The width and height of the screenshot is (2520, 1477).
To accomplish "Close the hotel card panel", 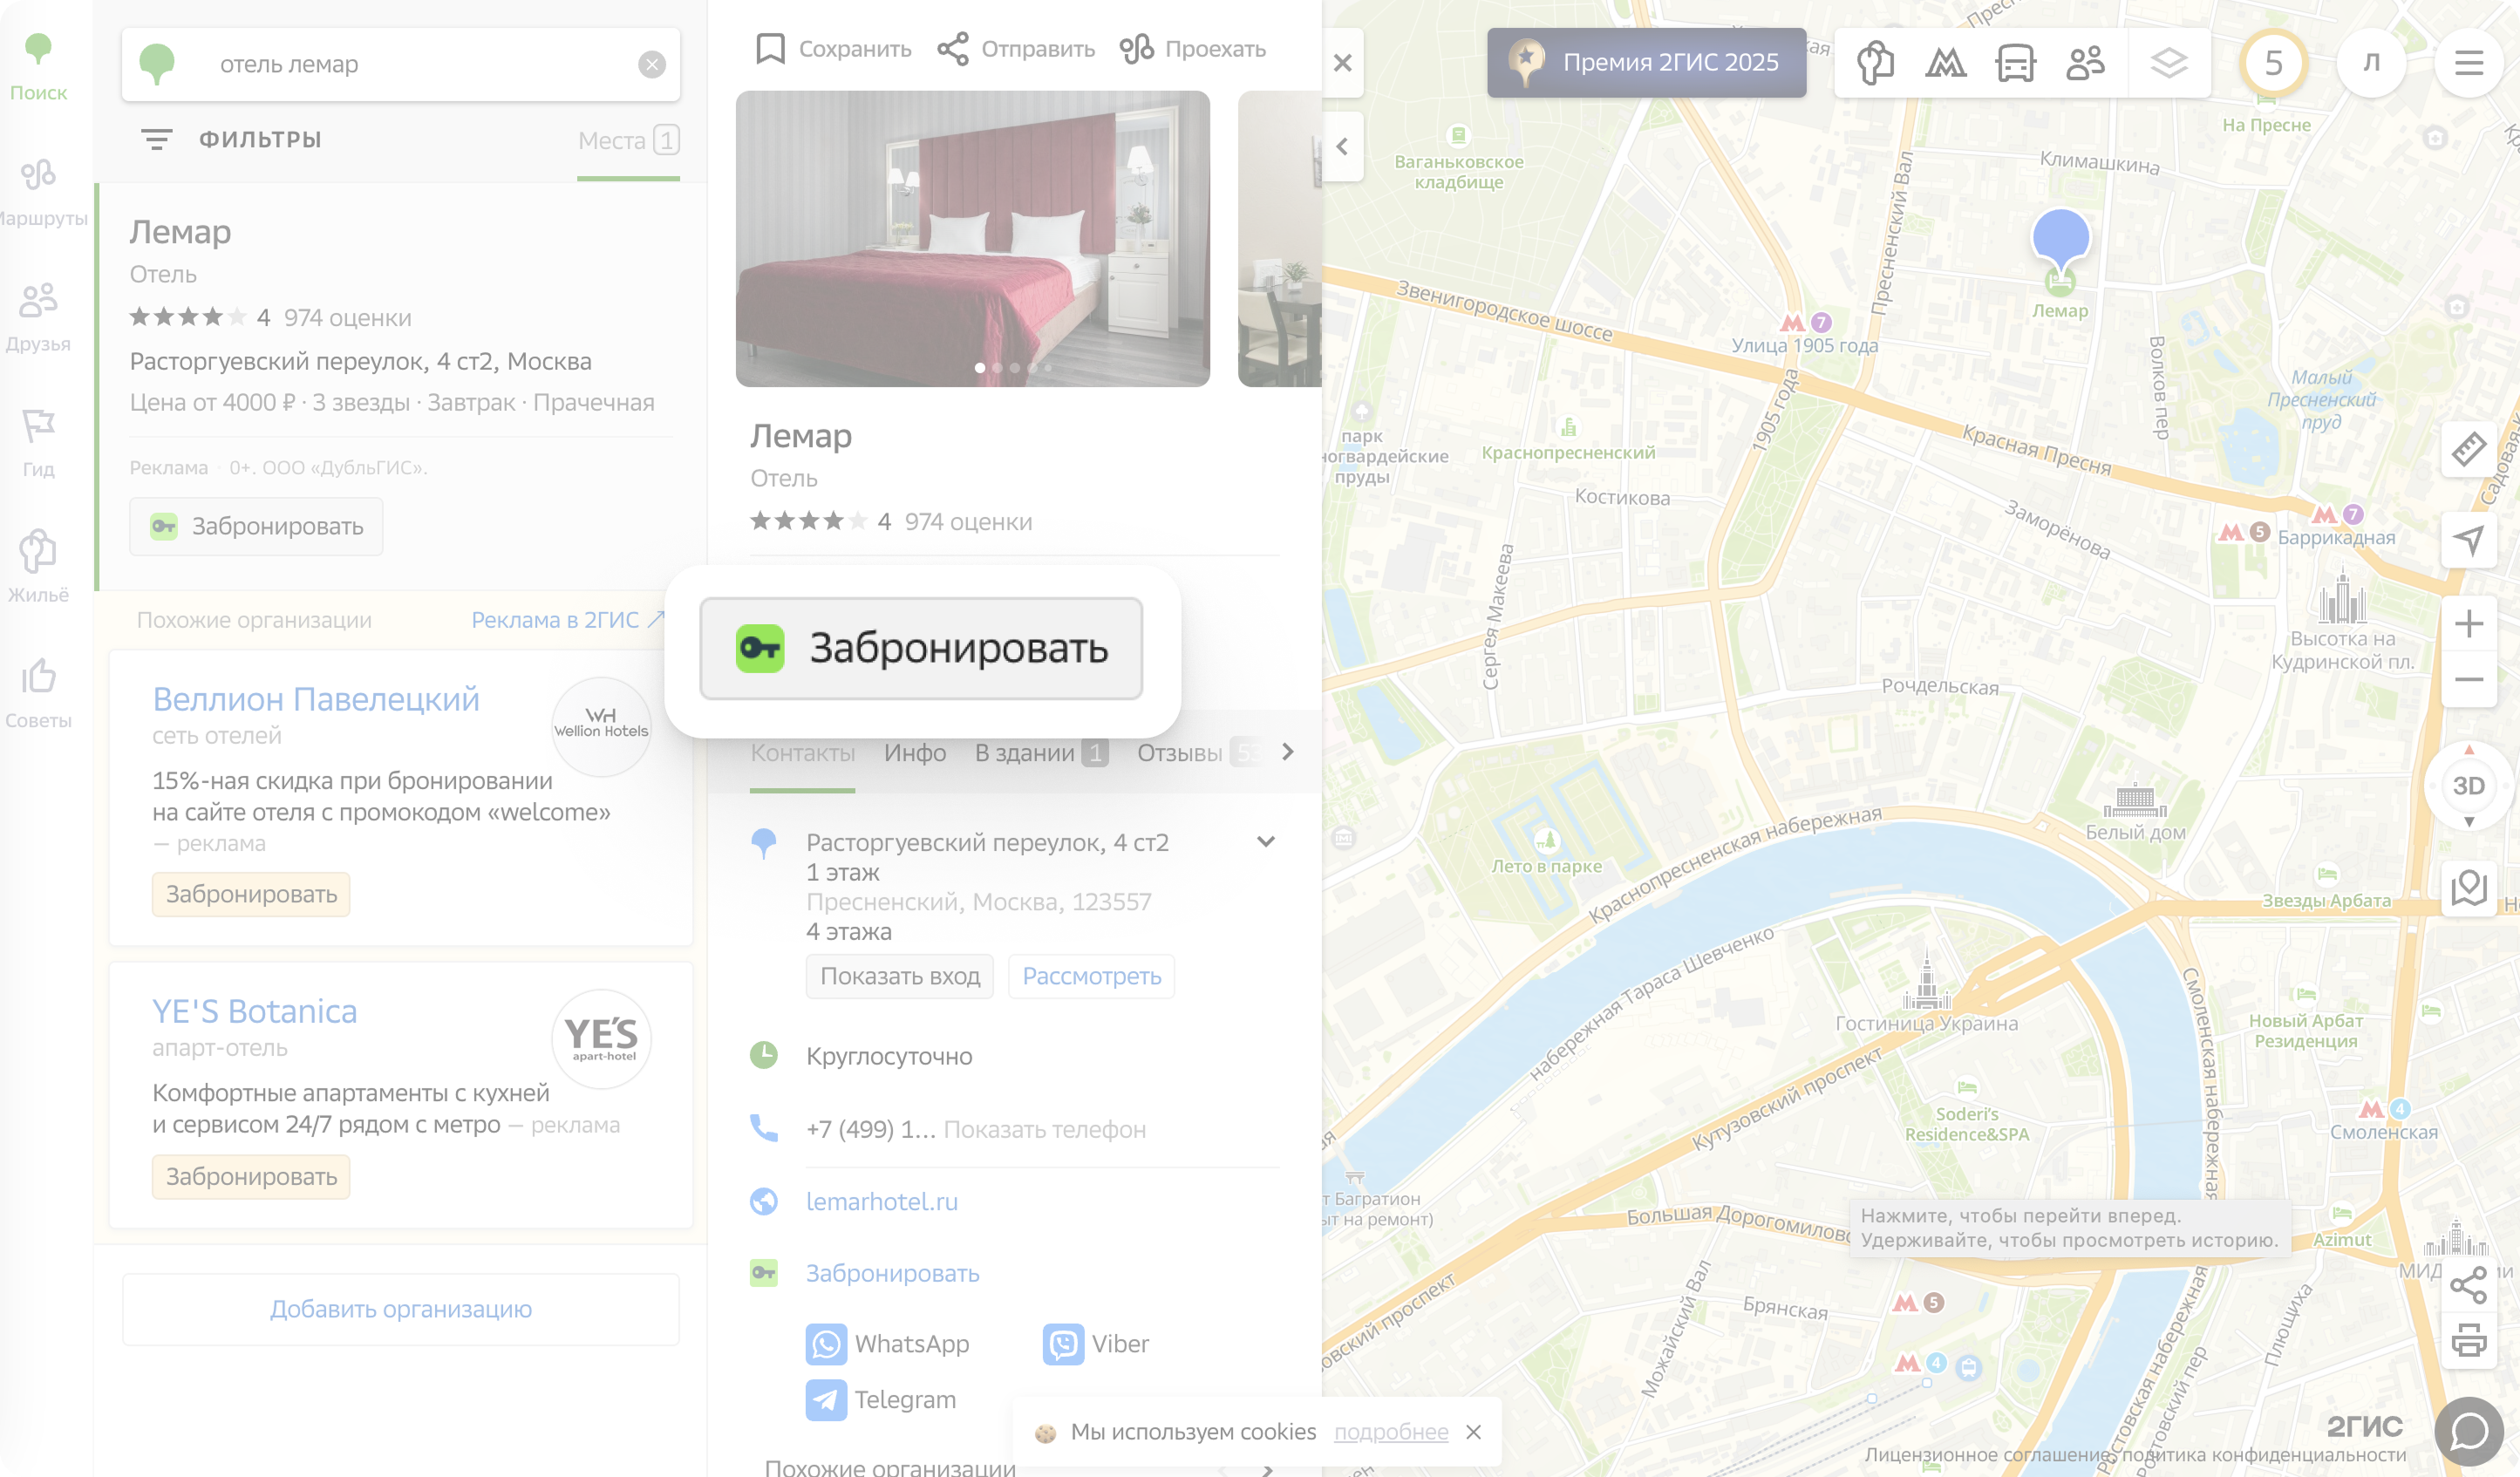I will (x=1343, y=63).
